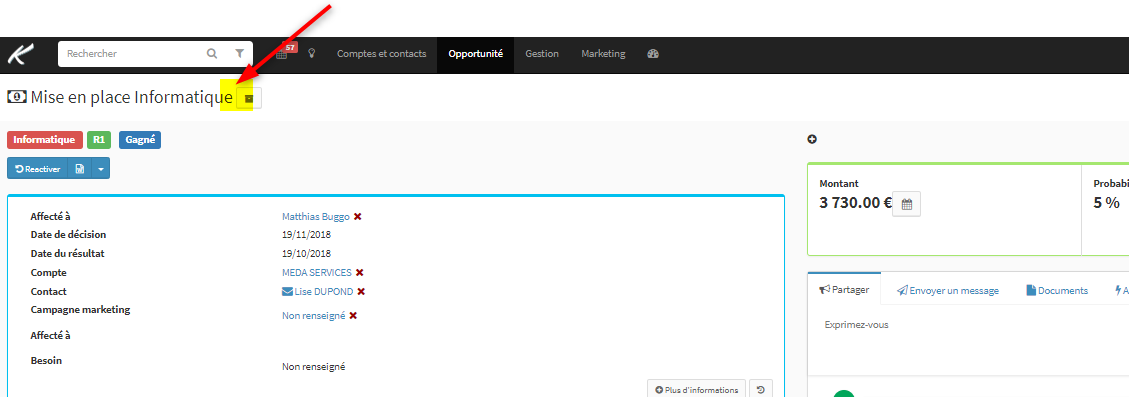Switch to the Documents tab
This screenshot has width=1129, height=397.
(1057, 290)
